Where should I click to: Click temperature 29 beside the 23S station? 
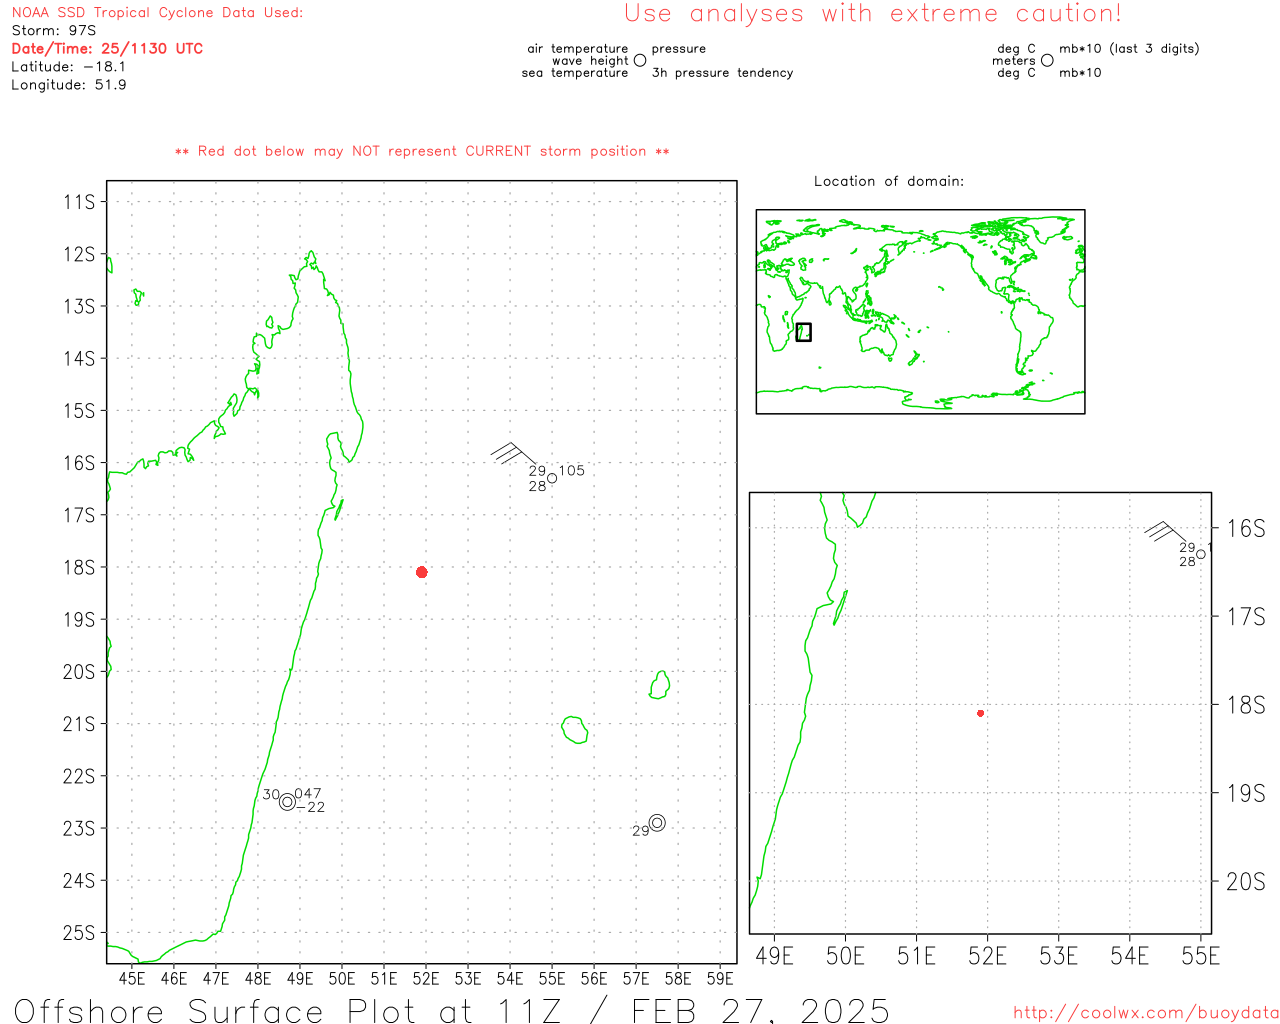(640, 831)
